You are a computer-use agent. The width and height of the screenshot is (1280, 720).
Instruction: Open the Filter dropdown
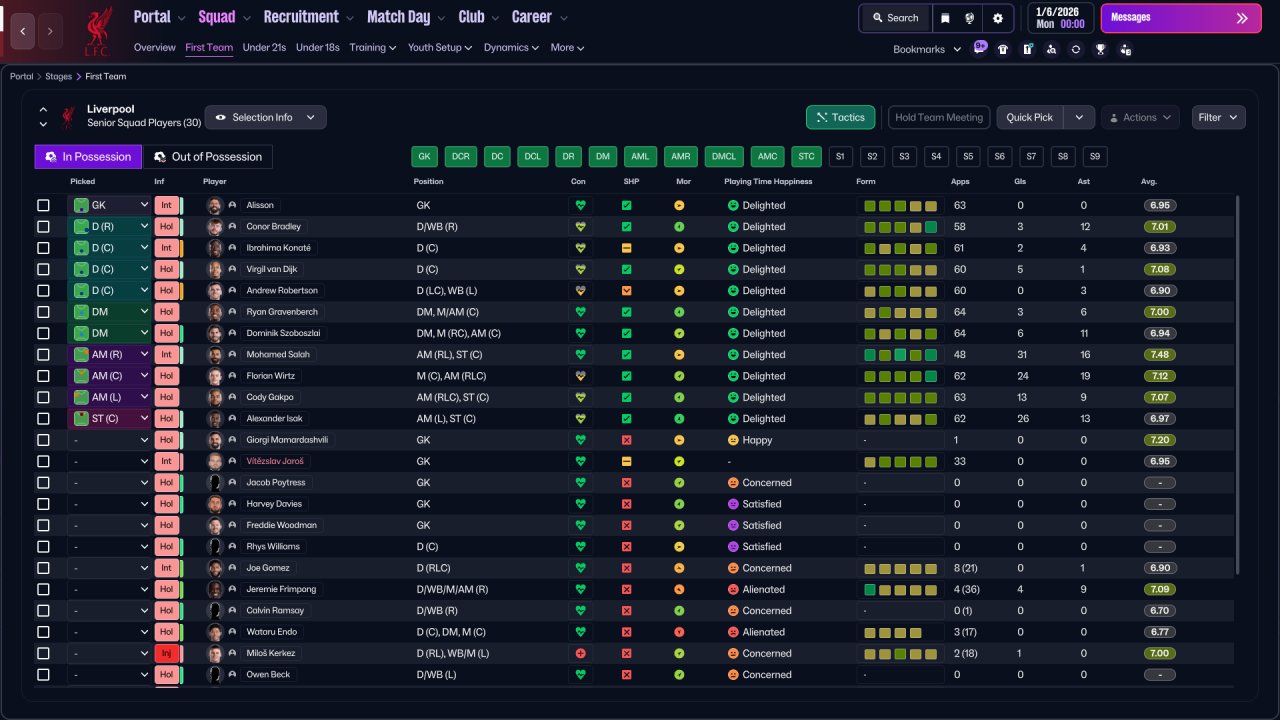click(1218, 118)
